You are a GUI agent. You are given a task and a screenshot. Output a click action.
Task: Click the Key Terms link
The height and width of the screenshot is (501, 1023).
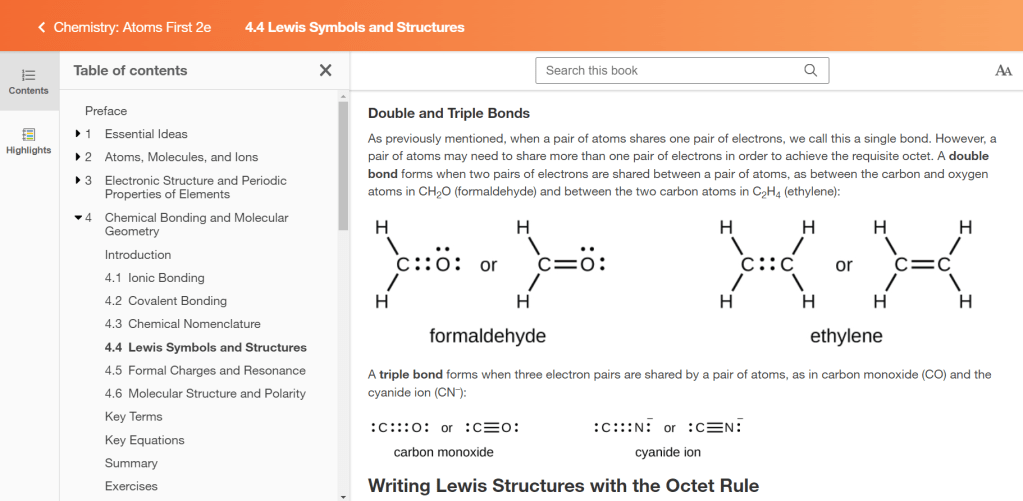(133, 416)
